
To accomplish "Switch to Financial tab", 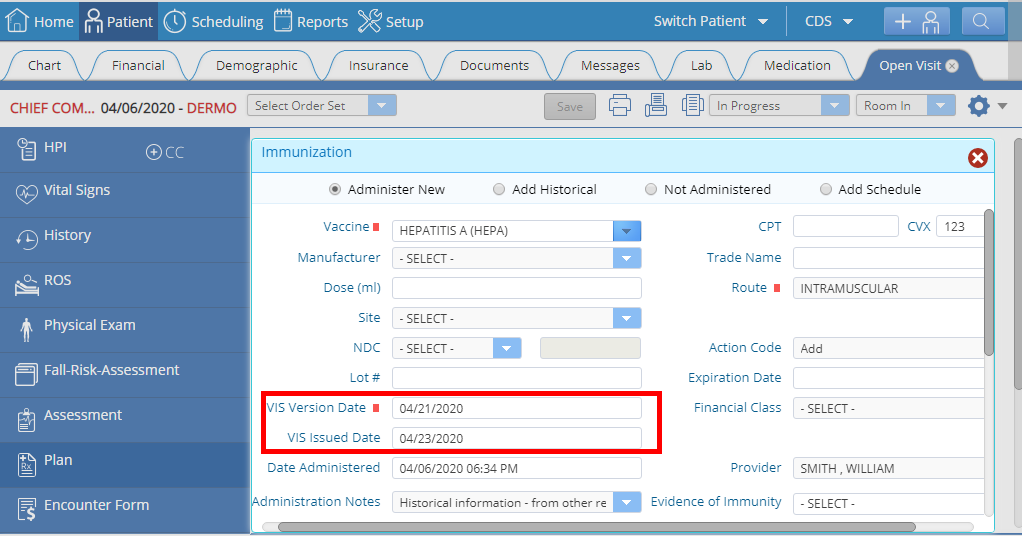I will pos(138,66).
